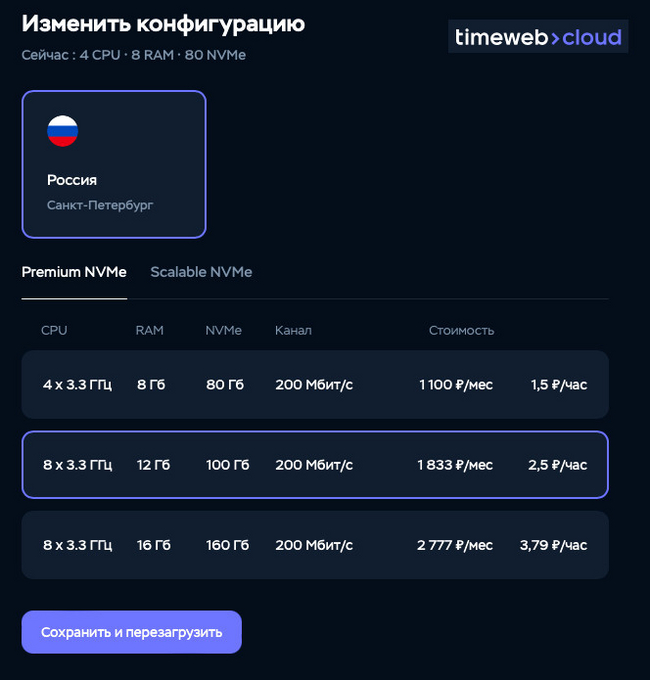Click the current config summary text

click(x=133, y=55)
